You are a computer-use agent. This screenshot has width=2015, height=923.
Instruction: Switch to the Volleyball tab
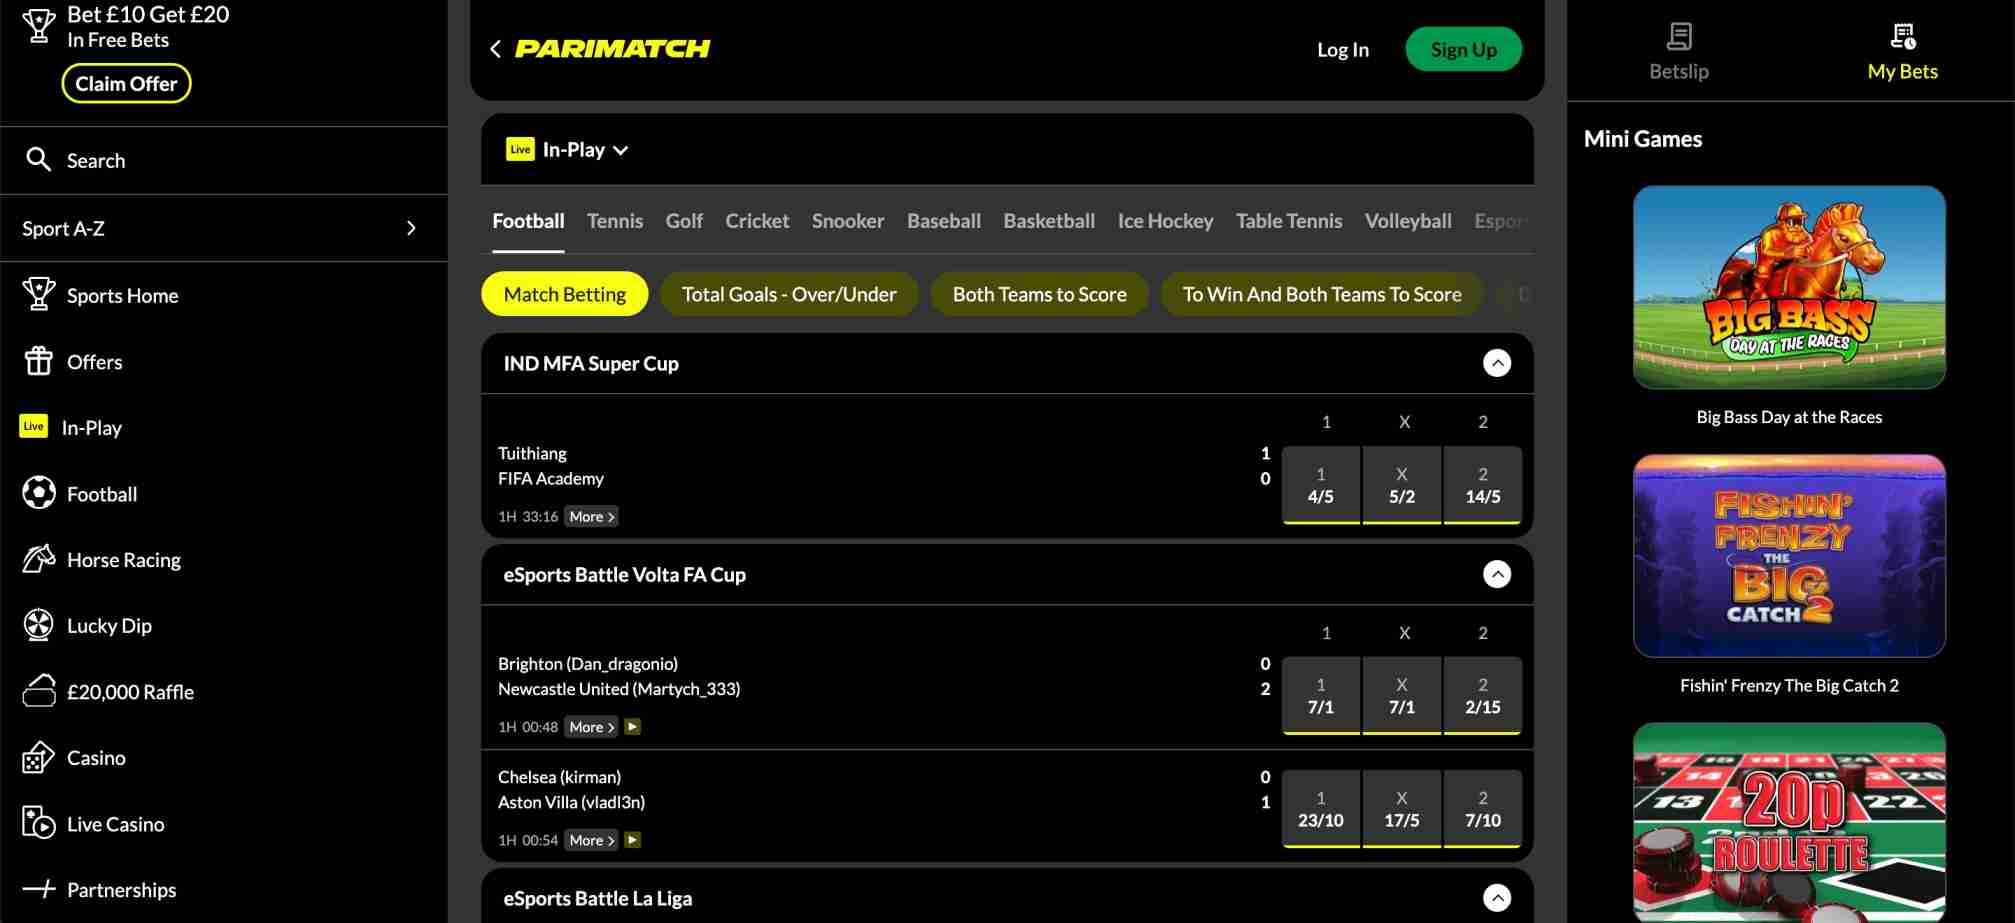pyautogui.click(x=1408, y=221)
